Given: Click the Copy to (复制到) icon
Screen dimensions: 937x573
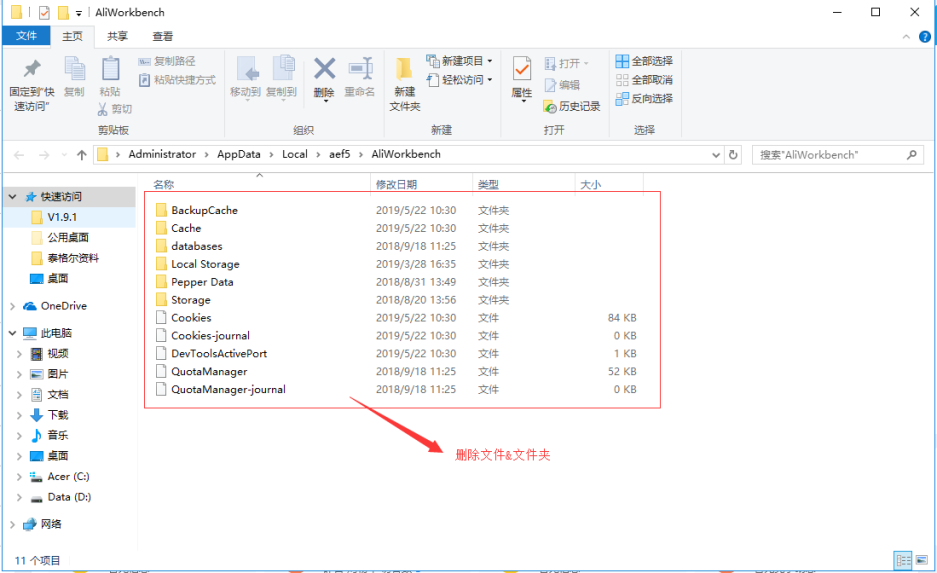Looking at the screenshot, I should tap(283, 78).
